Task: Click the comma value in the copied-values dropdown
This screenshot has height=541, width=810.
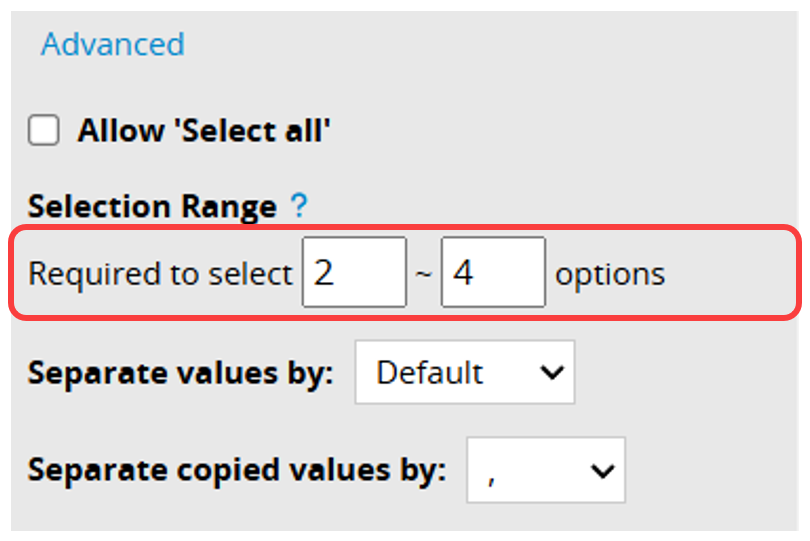Action: pyautogui.click(x=492, y=472)
